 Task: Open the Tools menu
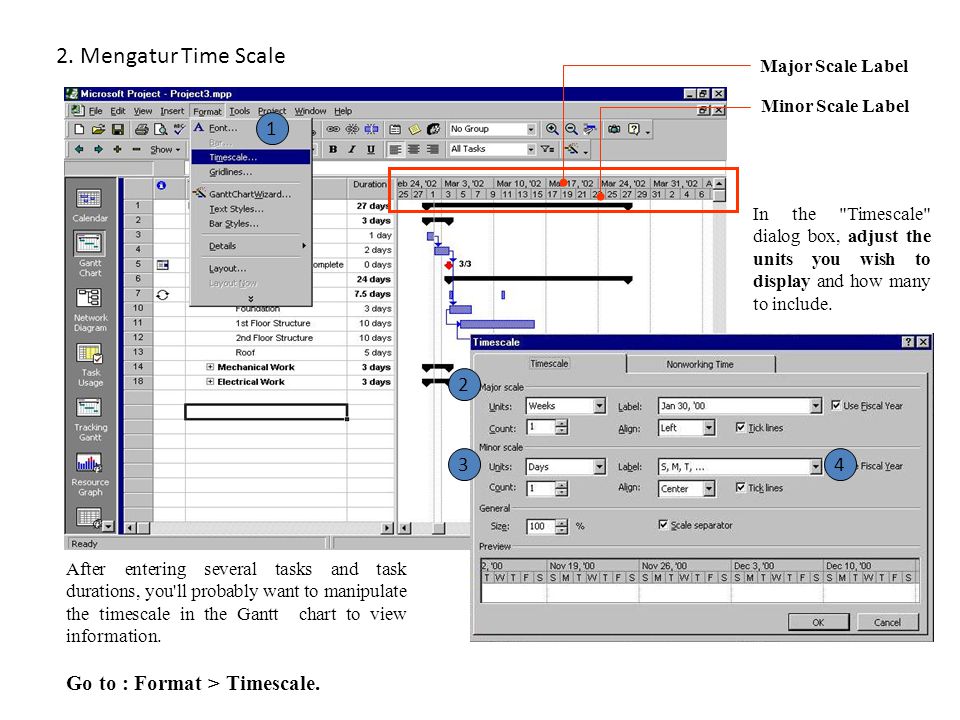(239, 111)
